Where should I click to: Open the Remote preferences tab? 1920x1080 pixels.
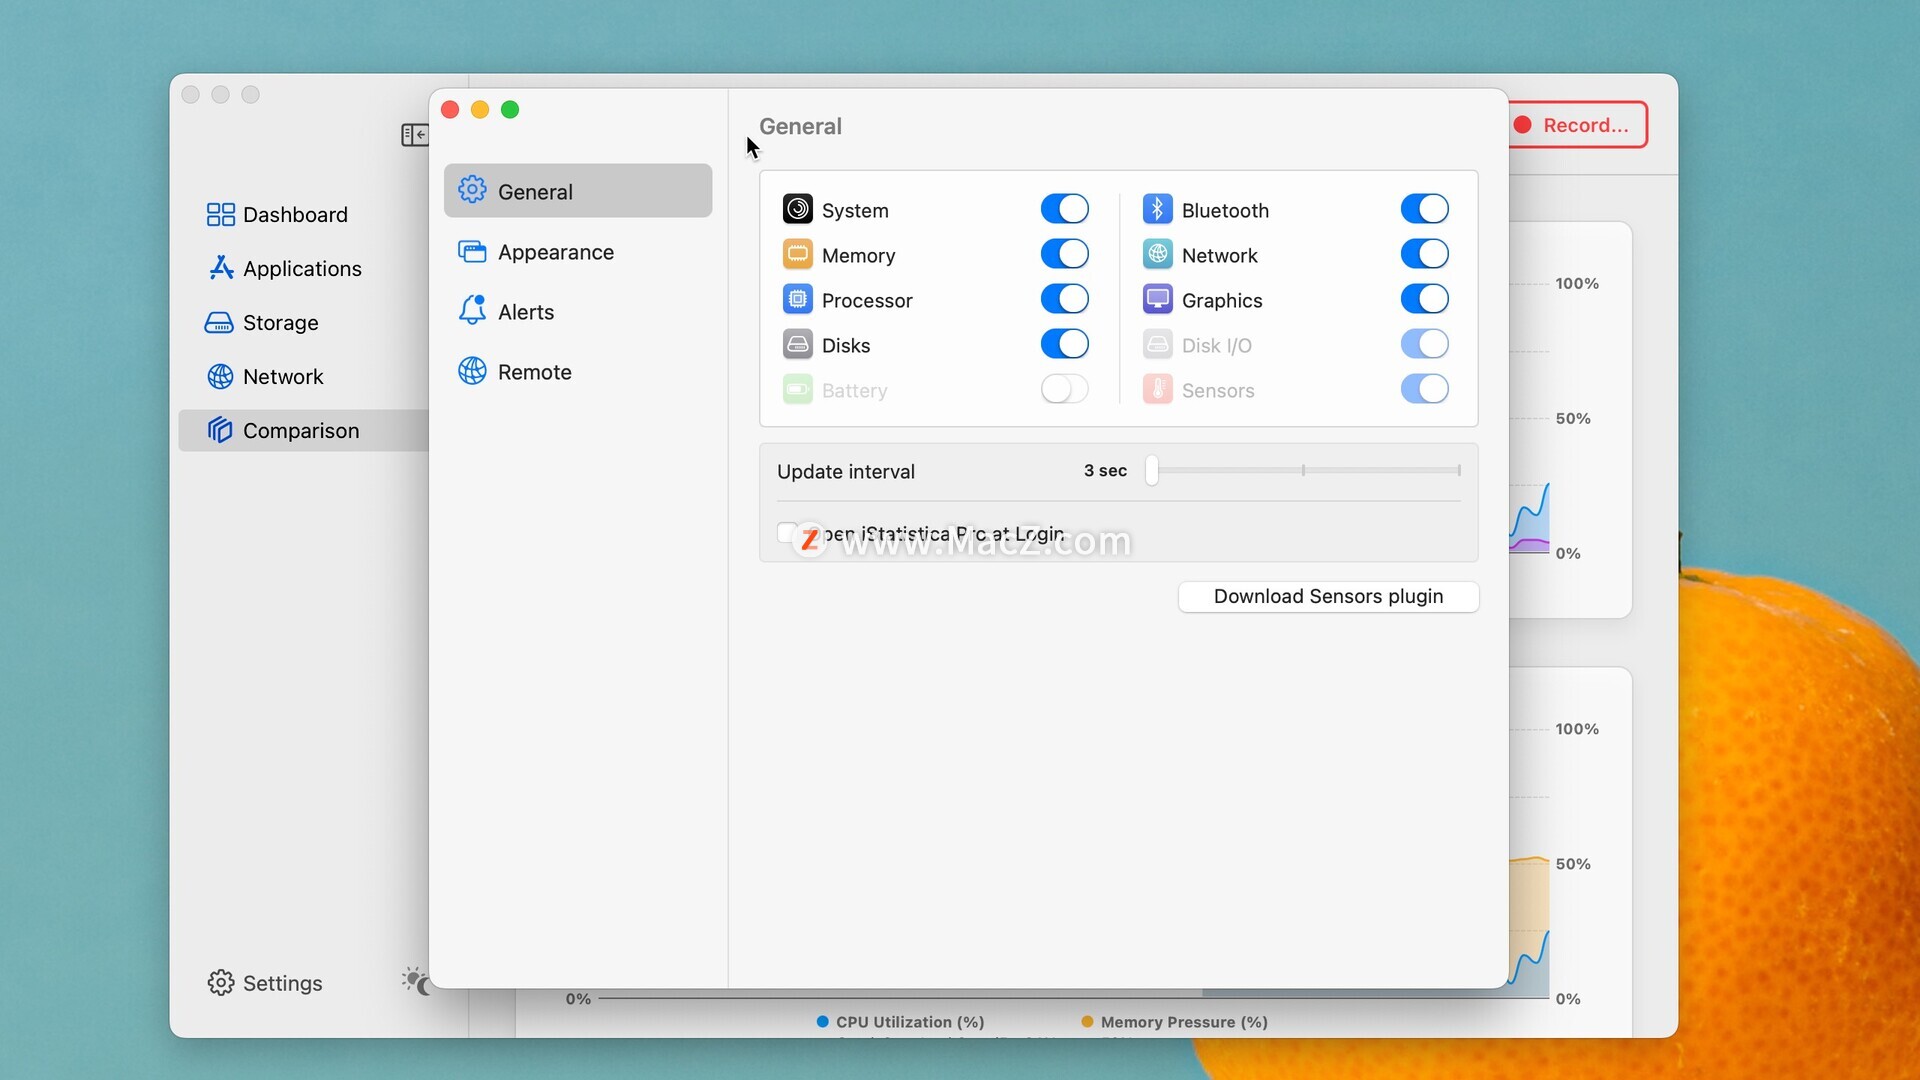point(578,372)
